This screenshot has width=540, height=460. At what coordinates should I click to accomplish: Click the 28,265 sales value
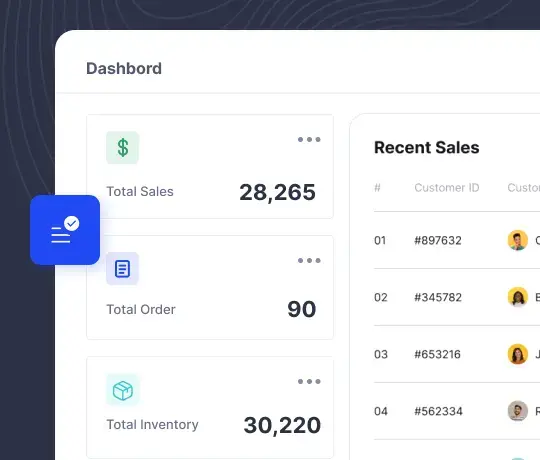coord(278,192)
